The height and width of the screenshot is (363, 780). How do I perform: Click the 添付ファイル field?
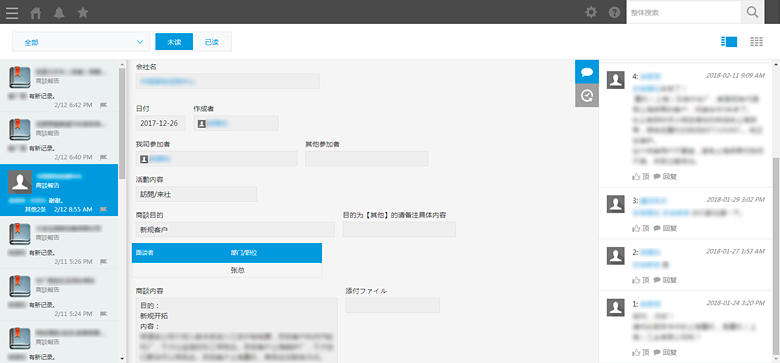392,305
